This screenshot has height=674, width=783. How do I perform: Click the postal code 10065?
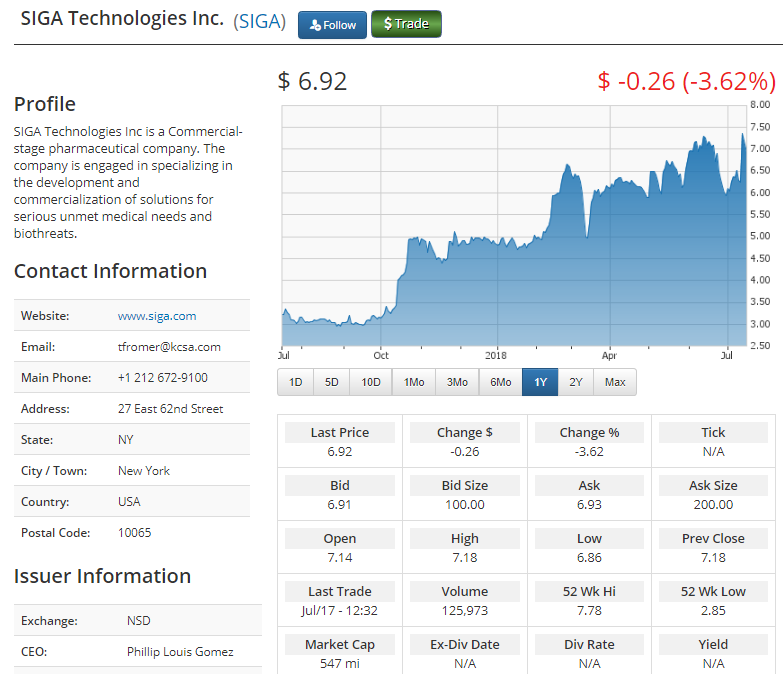click(x=134, y=533)
